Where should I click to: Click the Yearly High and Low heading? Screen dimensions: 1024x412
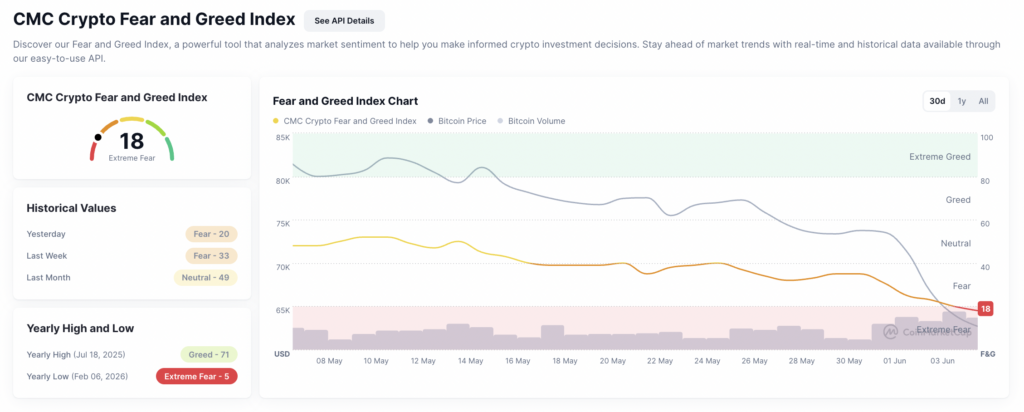point(80,328)
